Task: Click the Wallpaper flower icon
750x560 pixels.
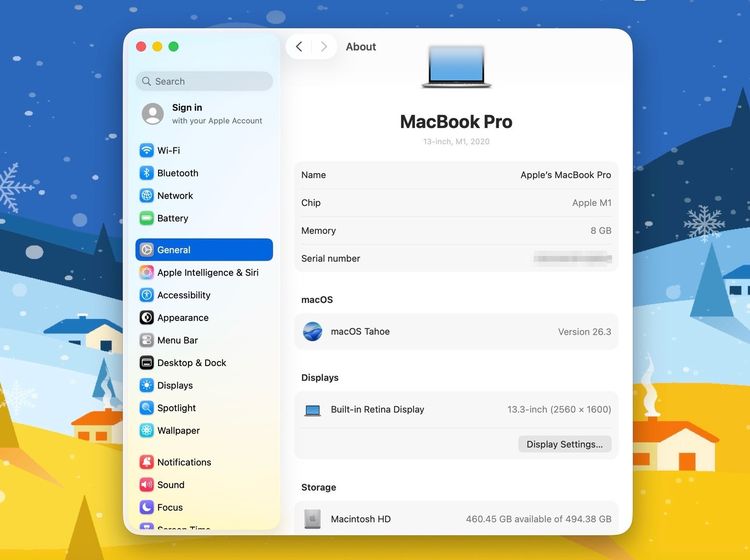Action: tap(146, 430)
